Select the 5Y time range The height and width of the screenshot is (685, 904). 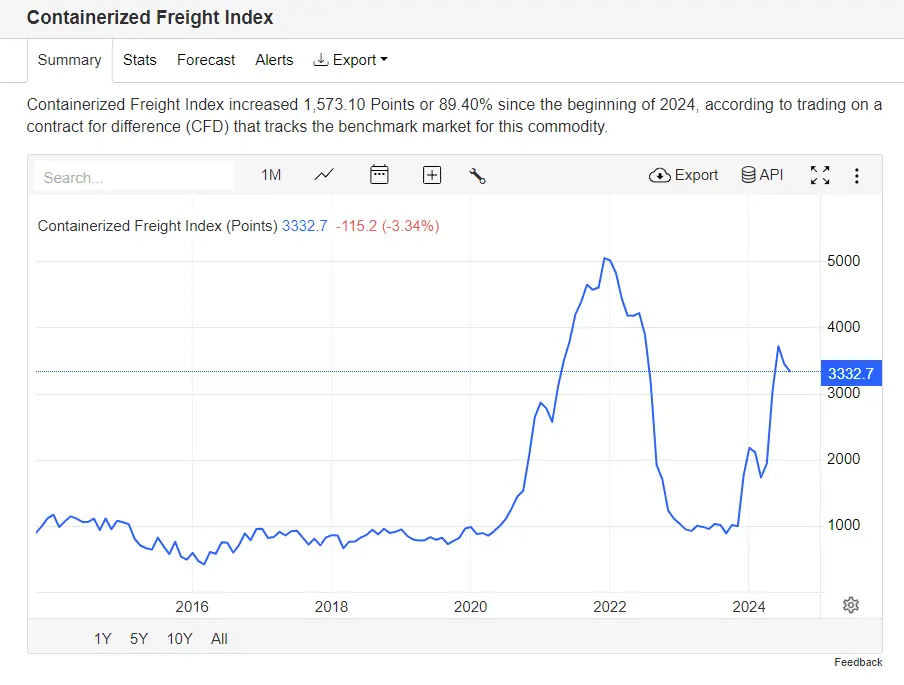(x=139, y=638)
